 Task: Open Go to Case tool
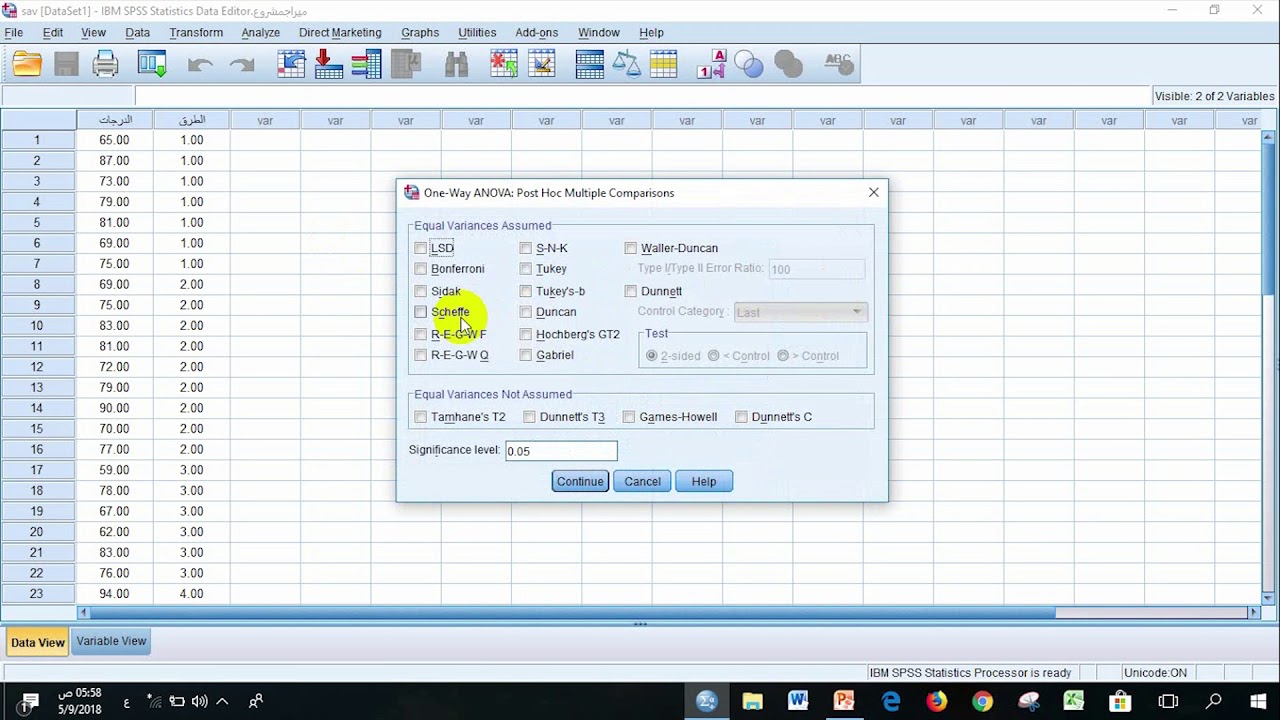point(291,65)
